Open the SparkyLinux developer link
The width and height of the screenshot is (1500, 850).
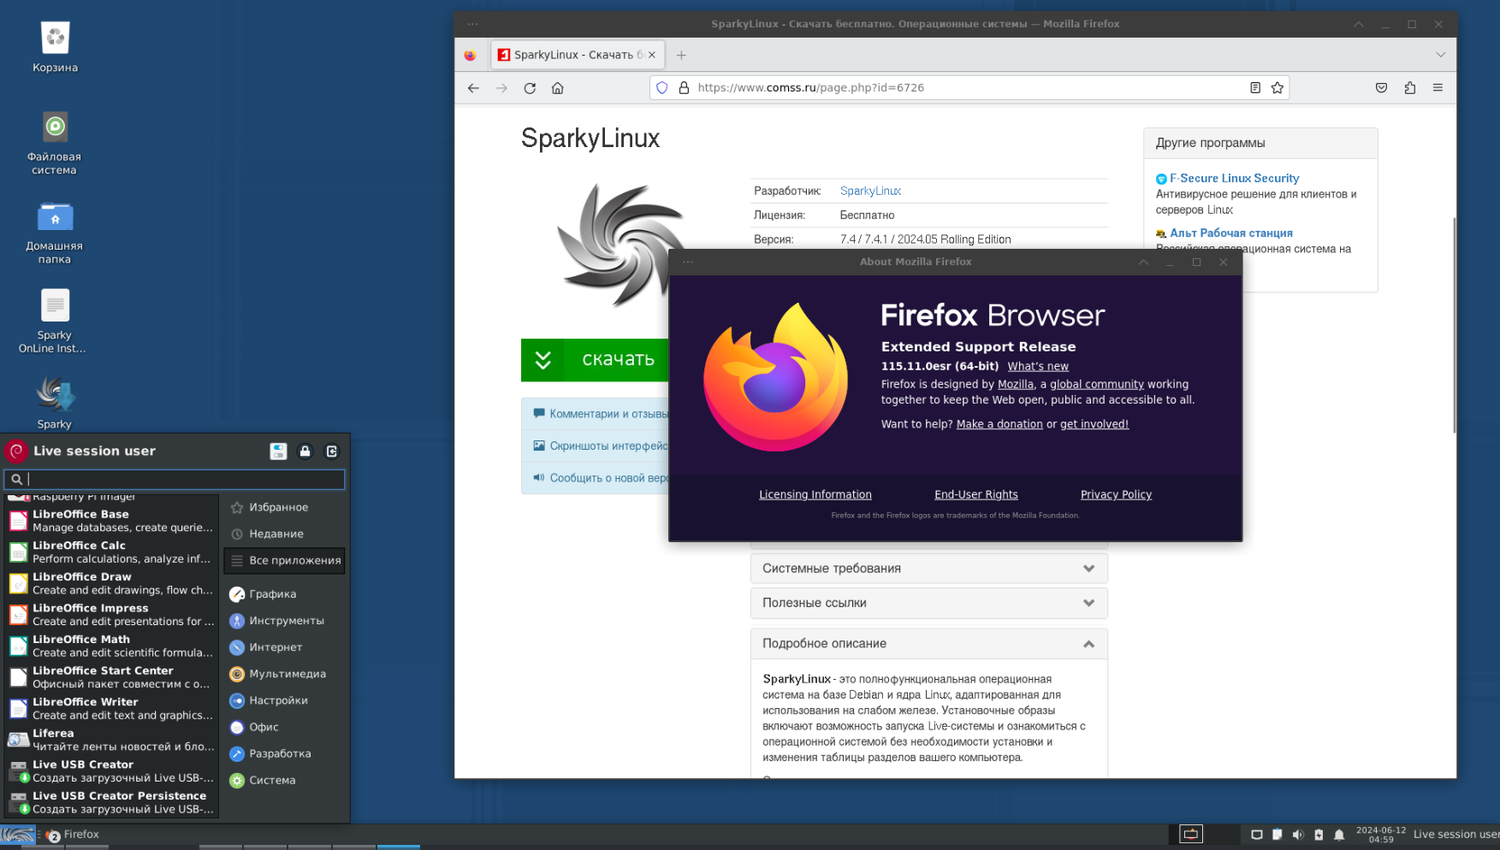[870, 191]
